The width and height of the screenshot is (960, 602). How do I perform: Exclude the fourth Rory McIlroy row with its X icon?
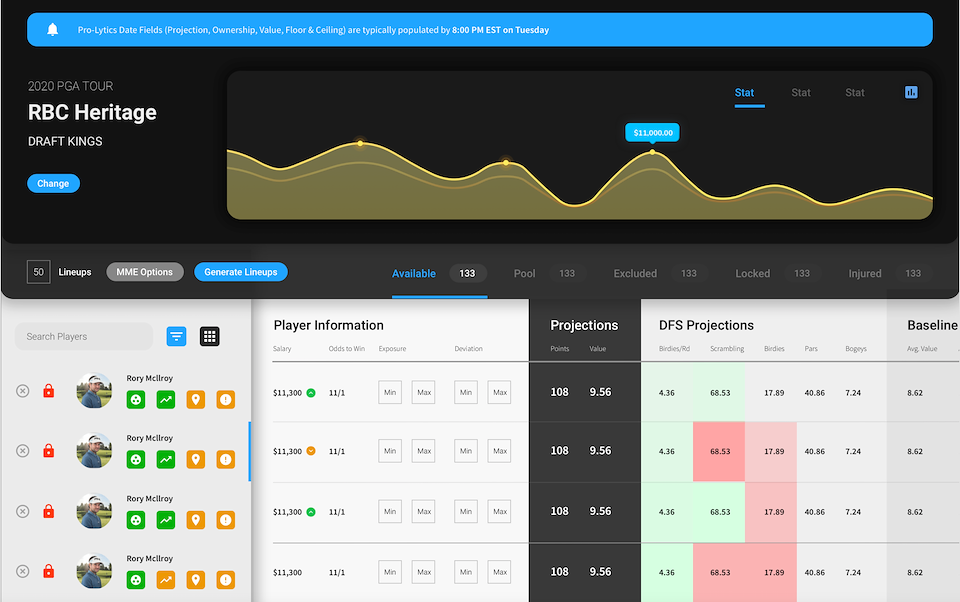pos(23,571)
